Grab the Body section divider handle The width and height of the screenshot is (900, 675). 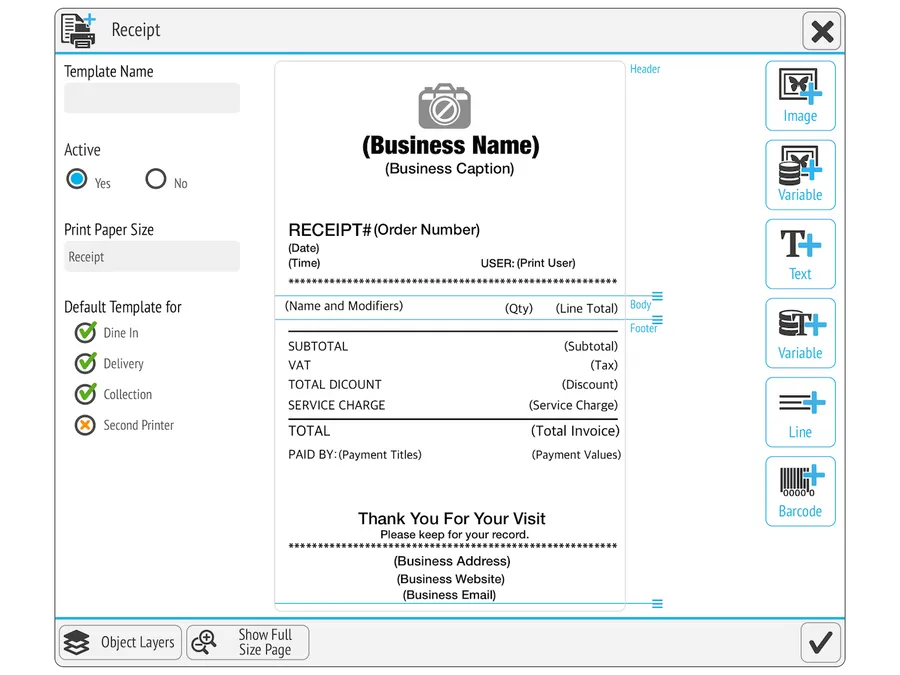point(657,297)
